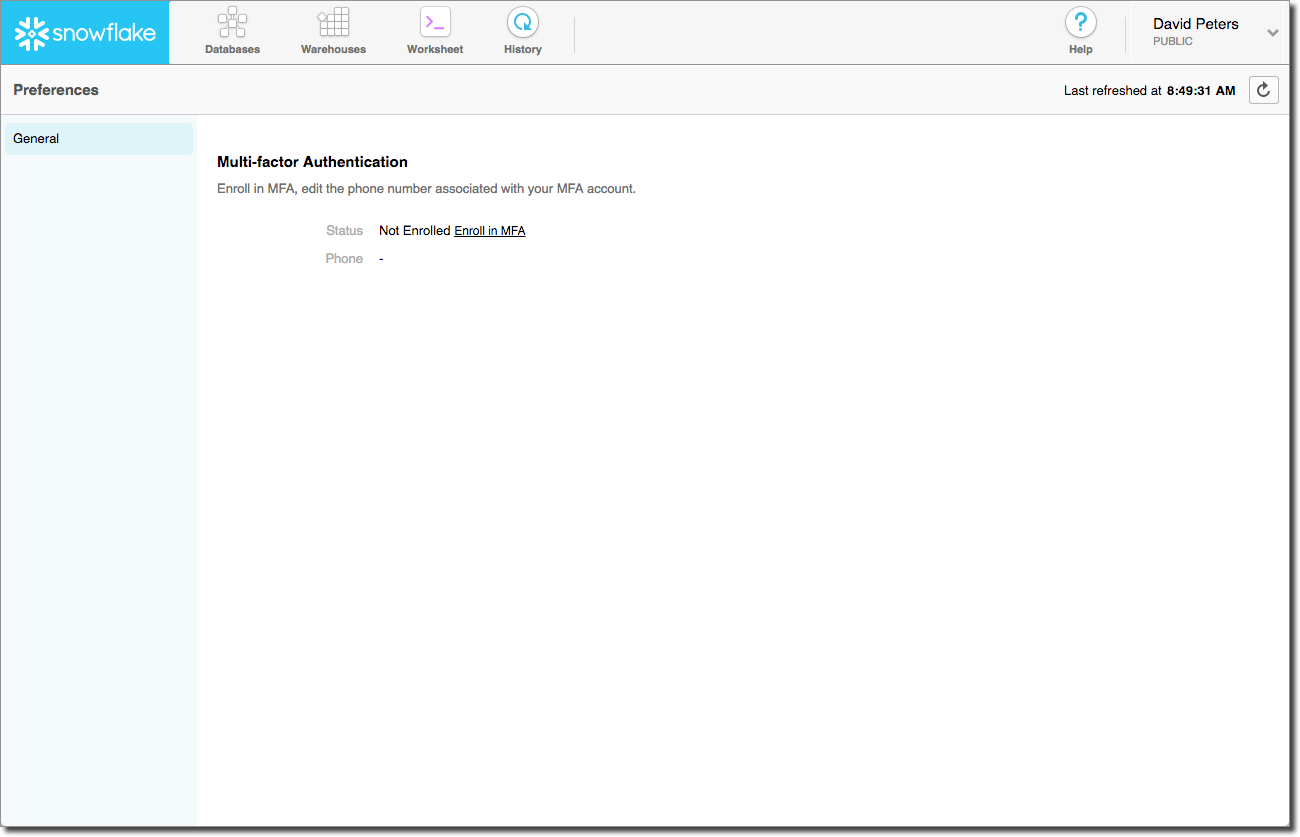The width and height of the screenshot is (1300, 837).
Task: Open the Worksheet prompt icon
Action: [x=435, y=22]
